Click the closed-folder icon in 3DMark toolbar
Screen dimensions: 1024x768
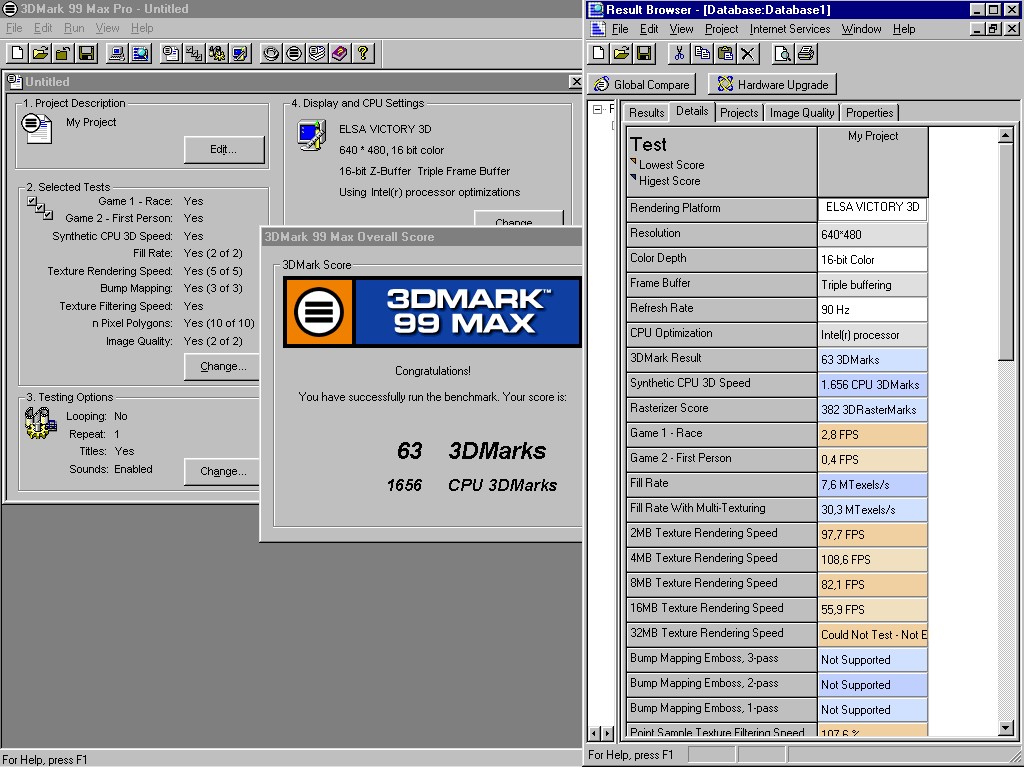tap(63, 54)
